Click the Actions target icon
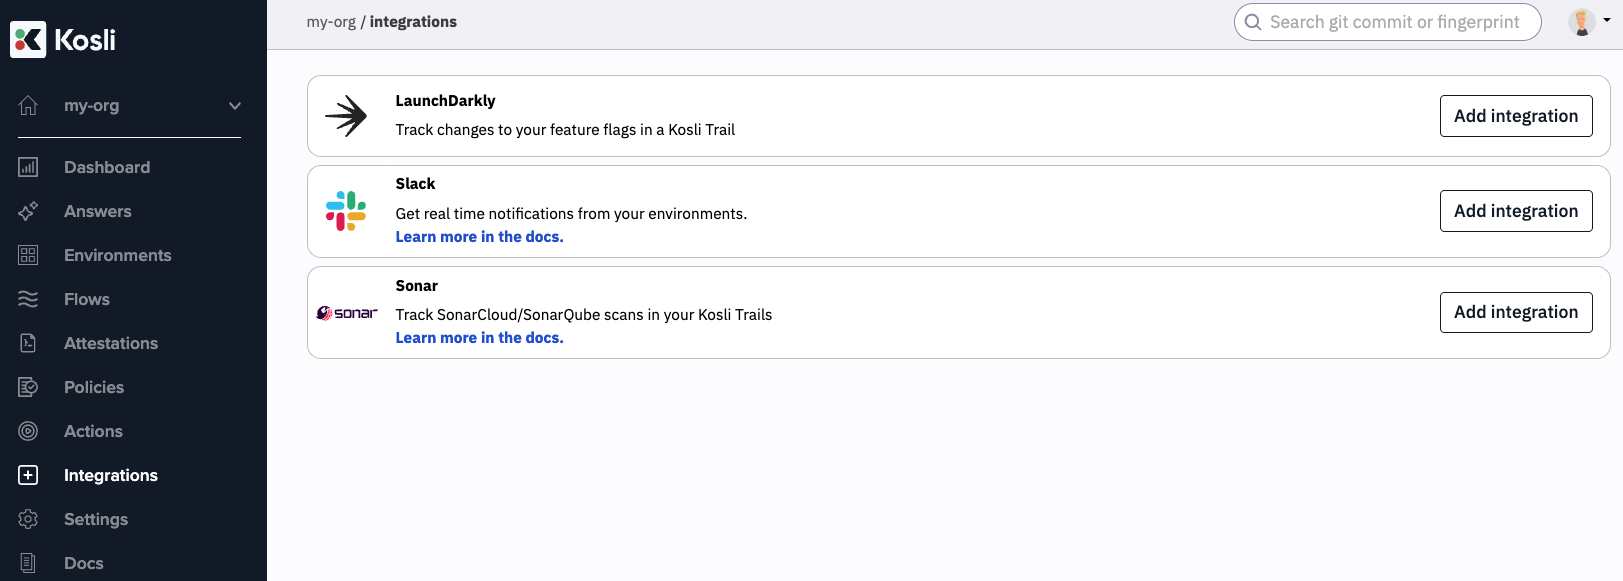This screenshot has height=581, width=1623. click(x=28, y=431)
